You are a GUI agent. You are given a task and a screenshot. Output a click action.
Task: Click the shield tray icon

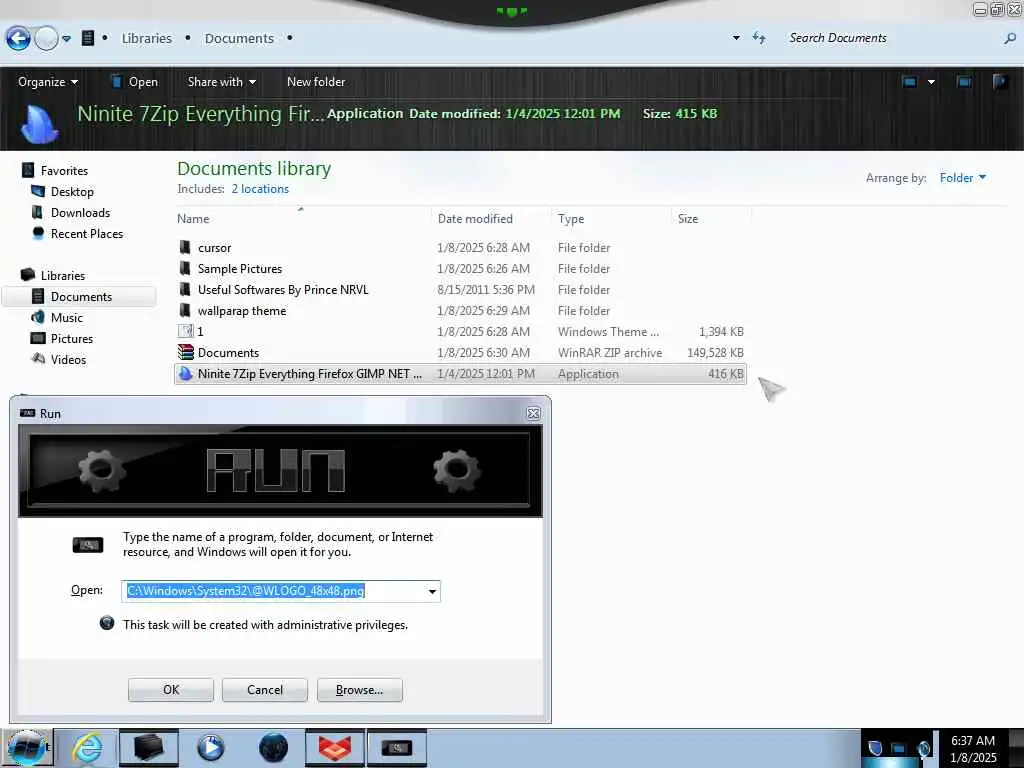[x=875, y=748]
